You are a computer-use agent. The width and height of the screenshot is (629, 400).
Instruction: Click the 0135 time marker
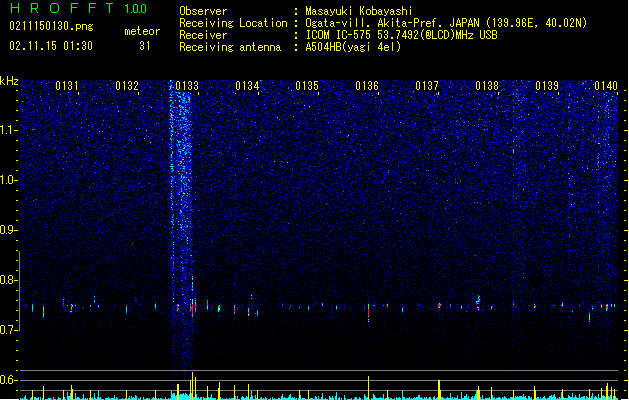pos(307,86)
